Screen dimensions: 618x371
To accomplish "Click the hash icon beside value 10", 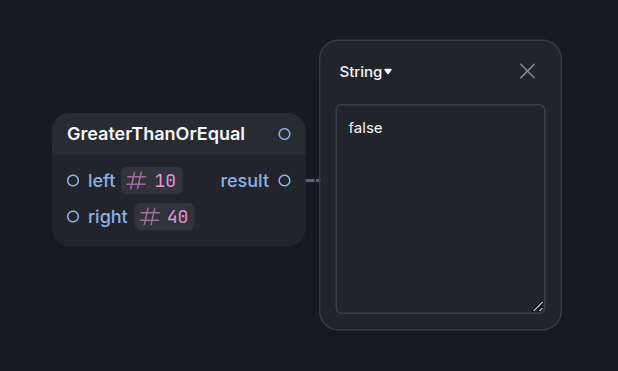I will click(136, 181).
